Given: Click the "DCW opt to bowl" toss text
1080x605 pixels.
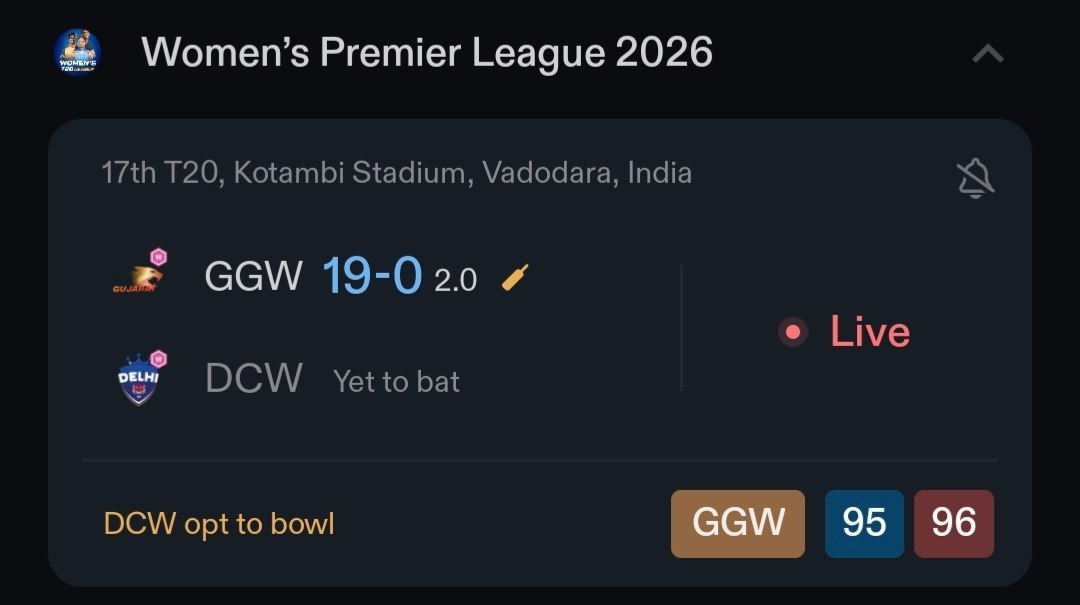Looking at the screenshot, I should coord(219,524).
